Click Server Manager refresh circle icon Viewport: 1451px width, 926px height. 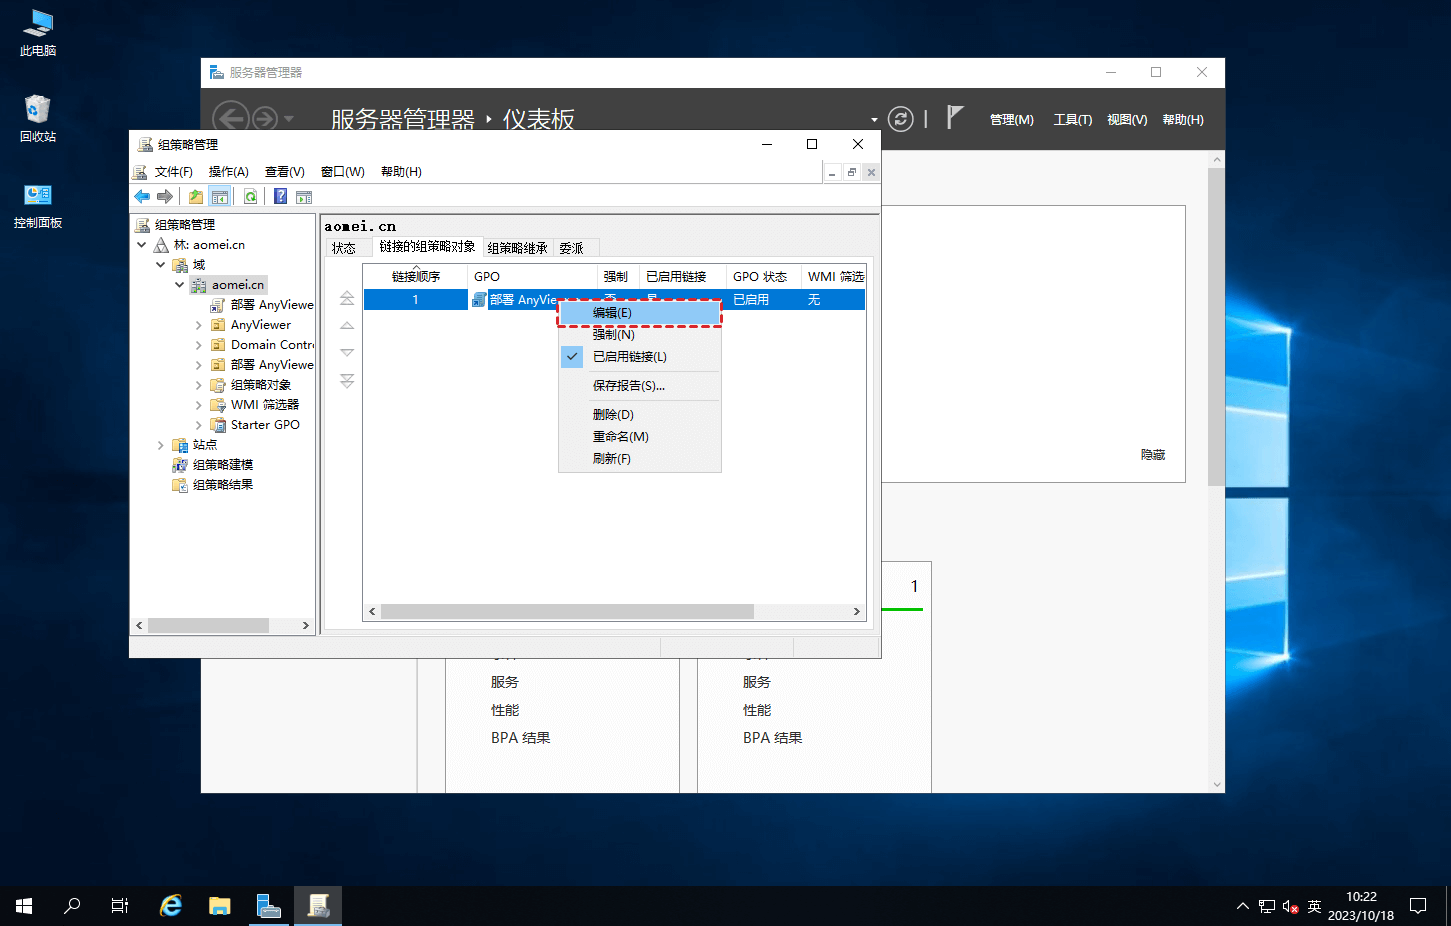(900, 119)
